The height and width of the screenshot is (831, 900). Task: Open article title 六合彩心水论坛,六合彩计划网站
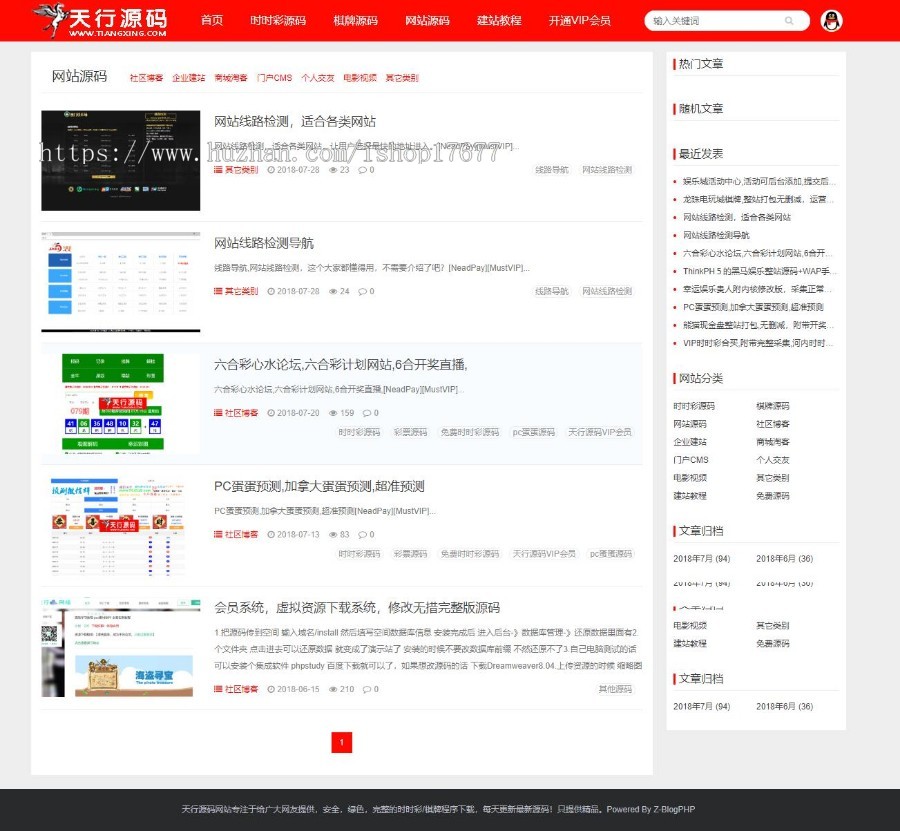click(341, 365)
